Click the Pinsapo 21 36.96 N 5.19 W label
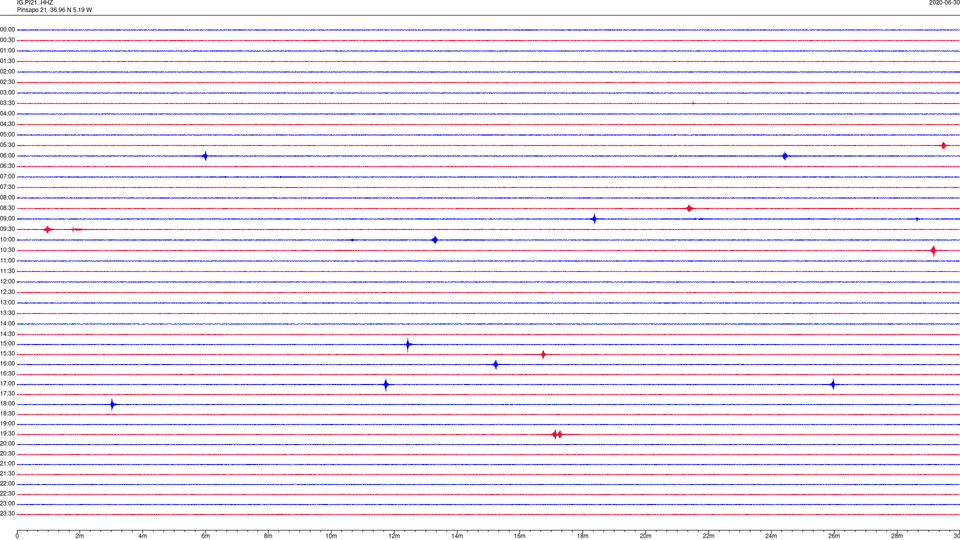 tap(54, 10)
